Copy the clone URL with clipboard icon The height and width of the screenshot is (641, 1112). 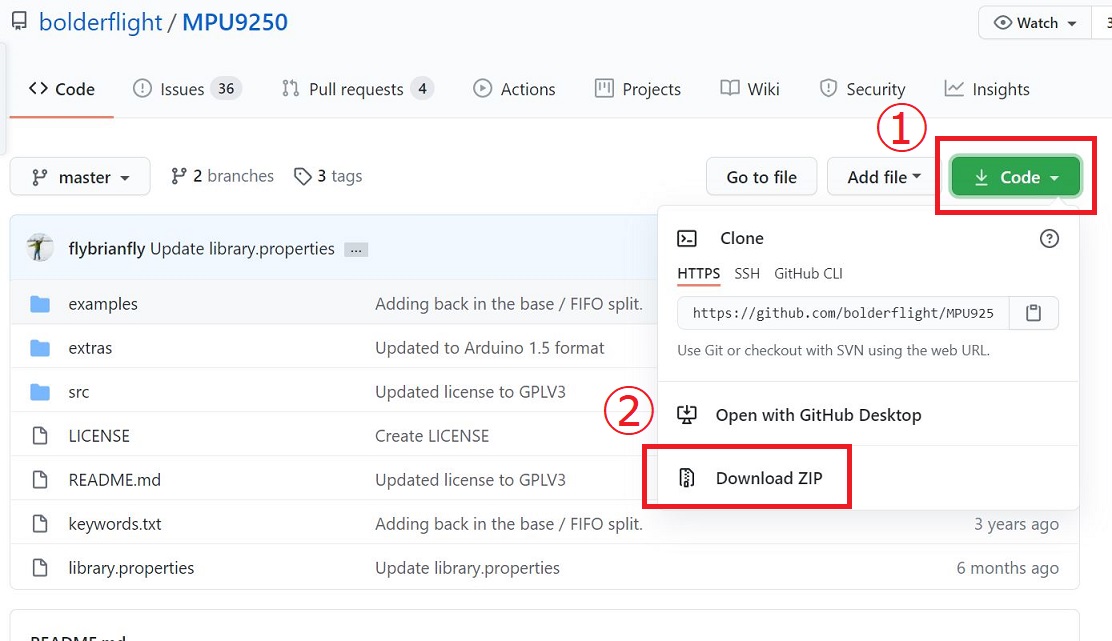[x=1033, y=313]
